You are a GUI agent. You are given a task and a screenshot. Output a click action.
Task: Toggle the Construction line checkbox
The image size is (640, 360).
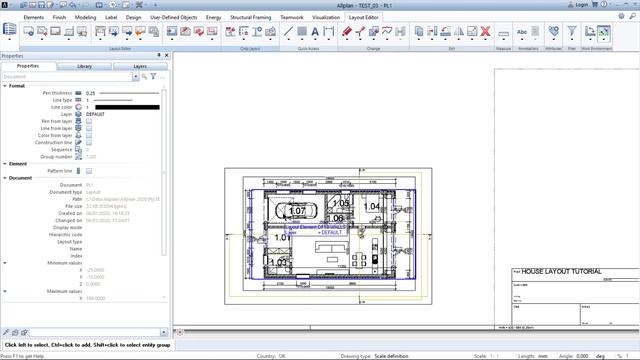tap(89, 142)
